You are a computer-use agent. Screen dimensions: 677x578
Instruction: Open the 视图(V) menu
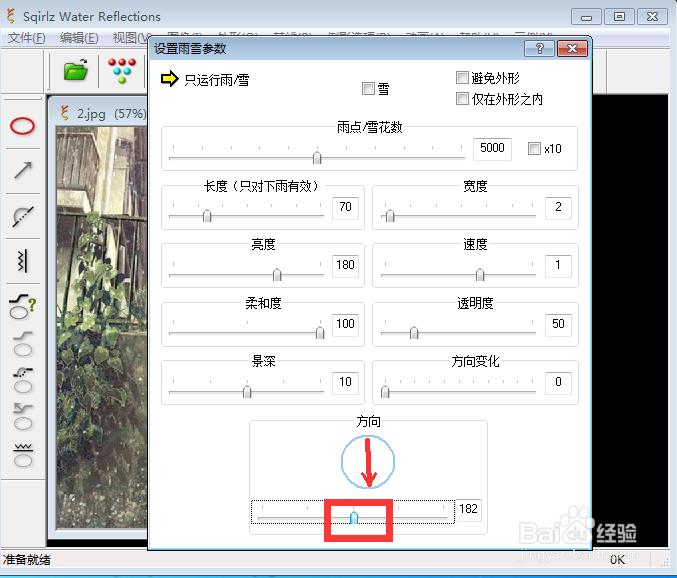click(131, 38)
